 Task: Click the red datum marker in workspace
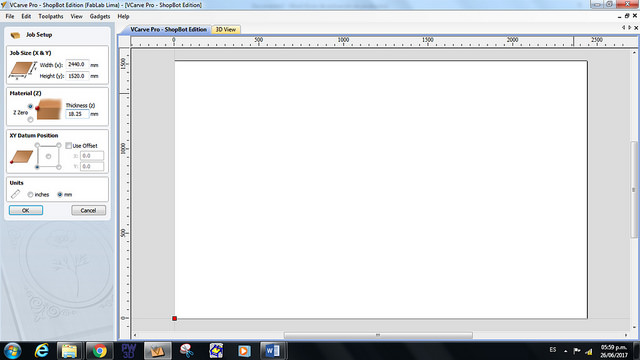(174, 318)
